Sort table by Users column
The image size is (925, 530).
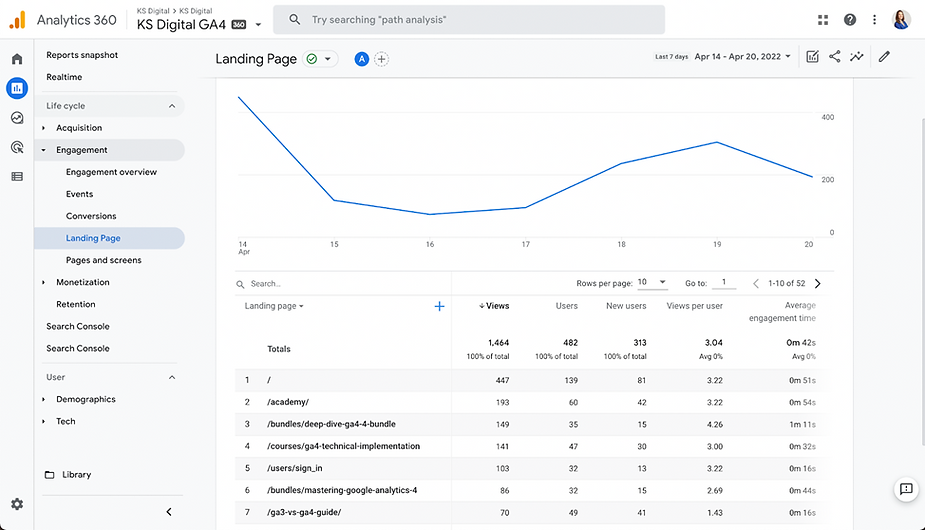[x=566, y=306]
